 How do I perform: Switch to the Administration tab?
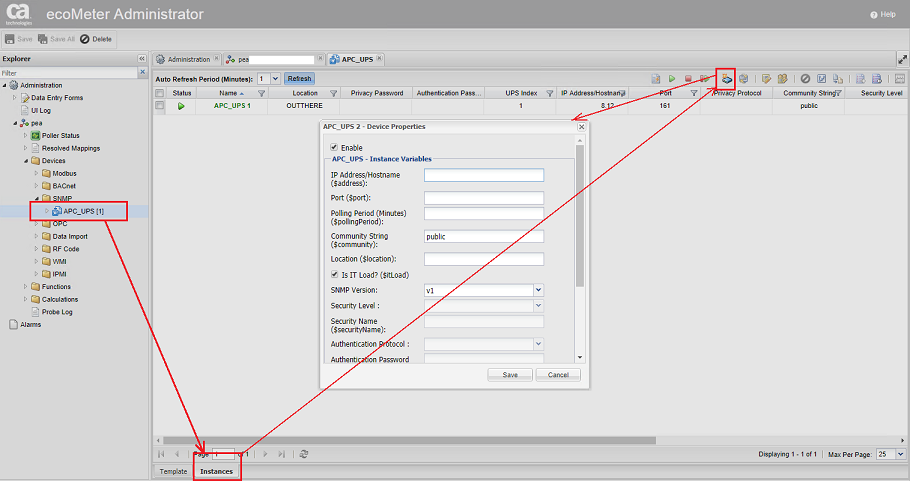188,59
